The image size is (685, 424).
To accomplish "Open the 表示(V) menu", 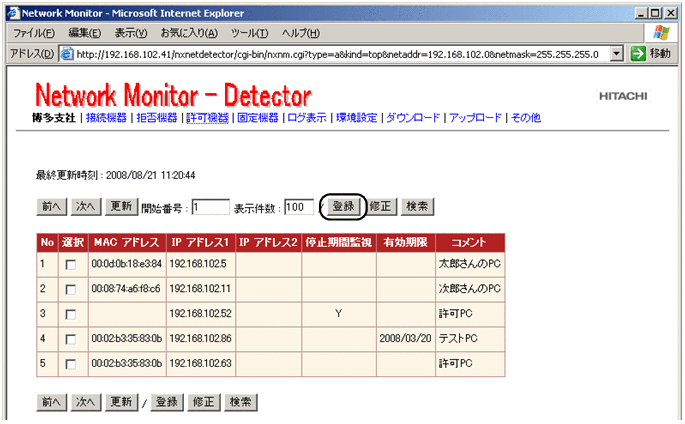I will coord(131,33).
